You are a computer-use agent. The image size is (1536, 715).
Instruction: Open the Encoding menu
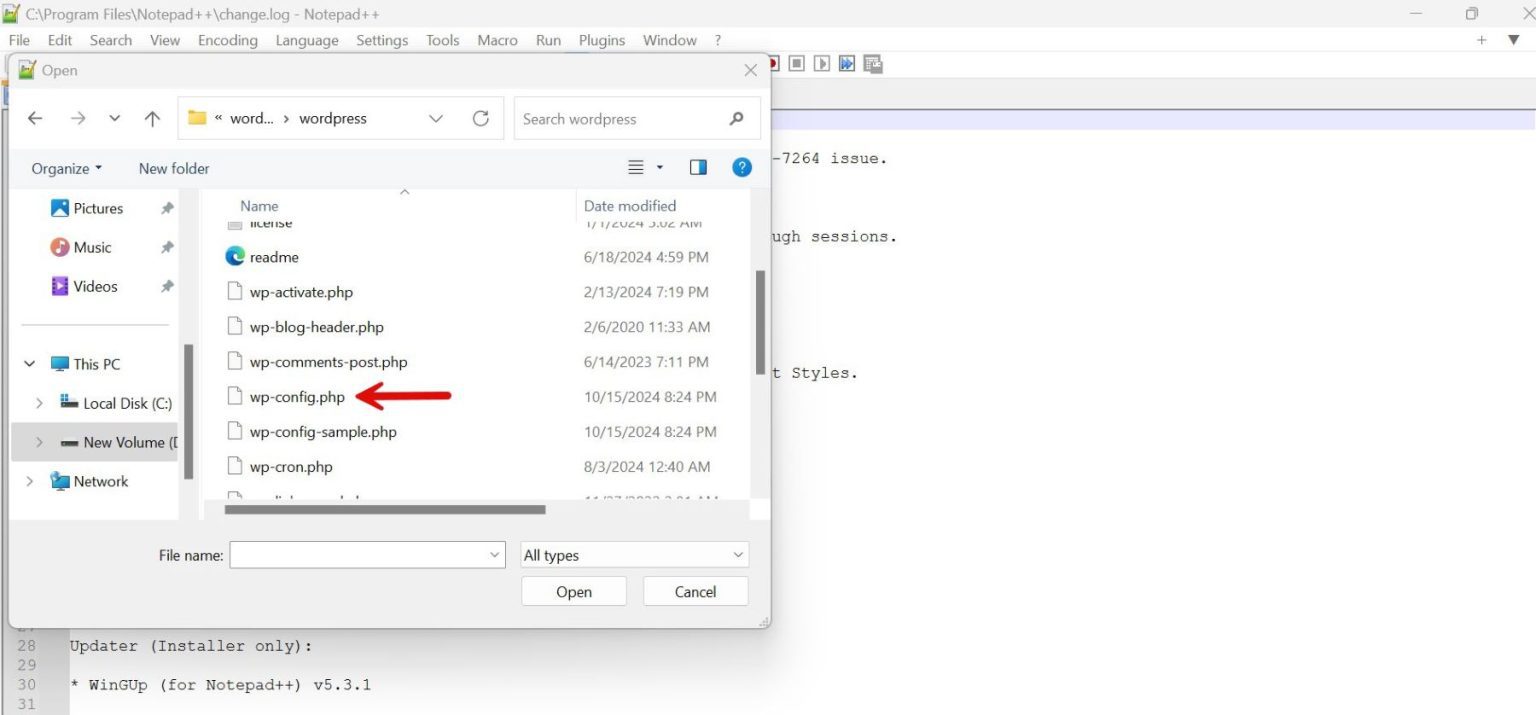(x=227, y=40)
